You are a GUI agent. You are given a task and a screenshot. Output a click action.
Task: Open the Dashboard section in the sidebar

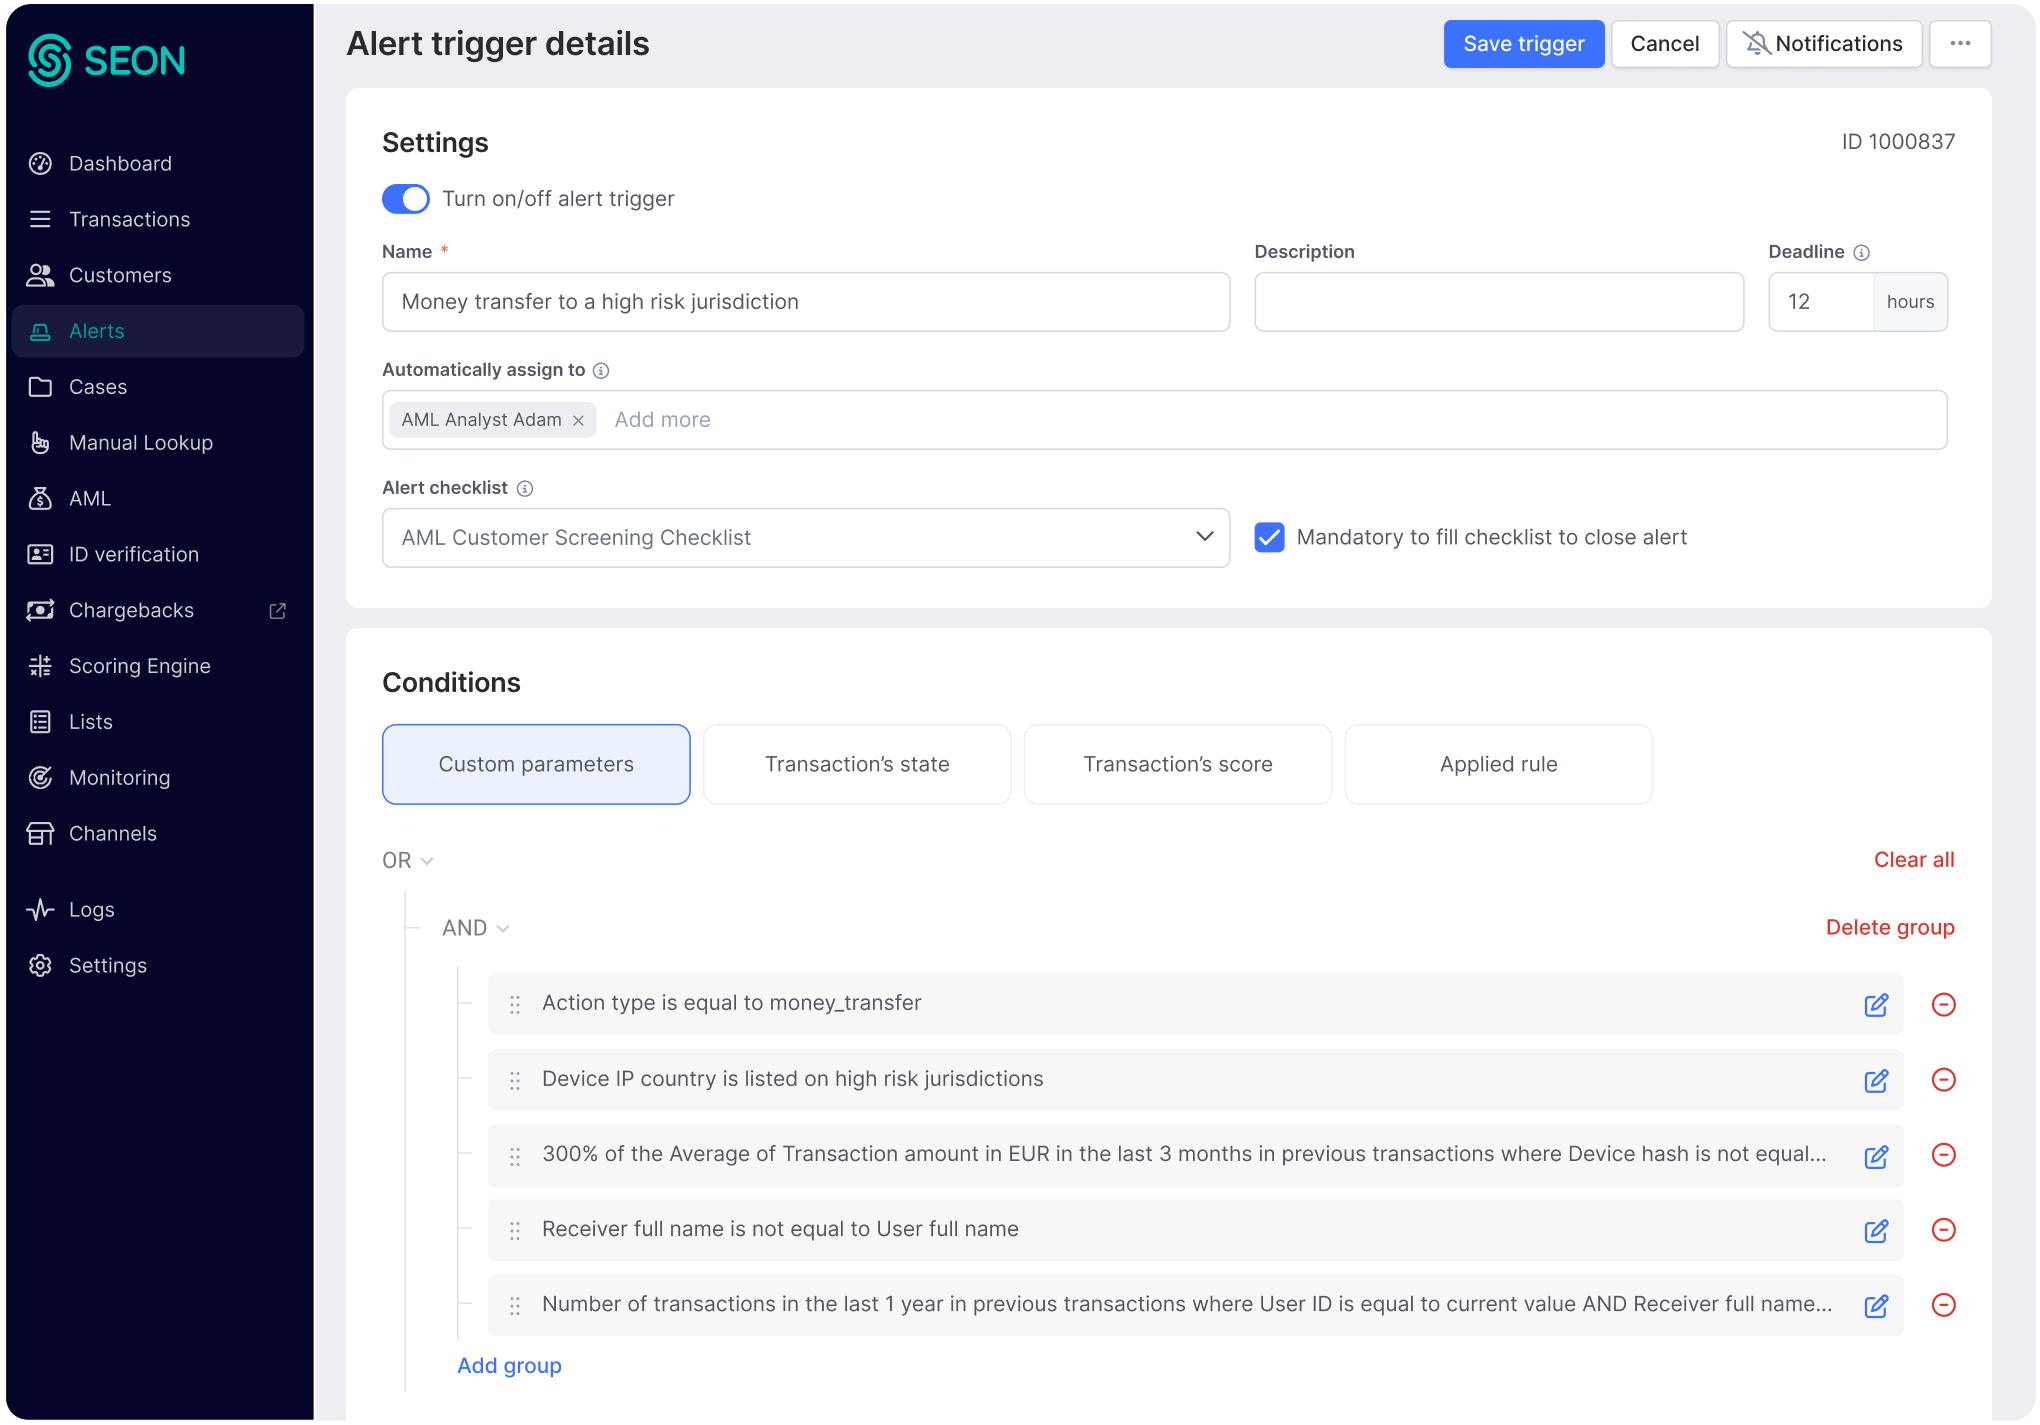click(x=120, y=163)
